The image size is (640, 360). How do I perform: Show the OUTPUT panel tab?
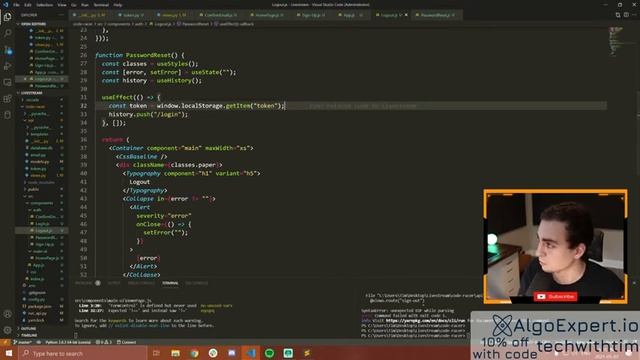(114, 283)
